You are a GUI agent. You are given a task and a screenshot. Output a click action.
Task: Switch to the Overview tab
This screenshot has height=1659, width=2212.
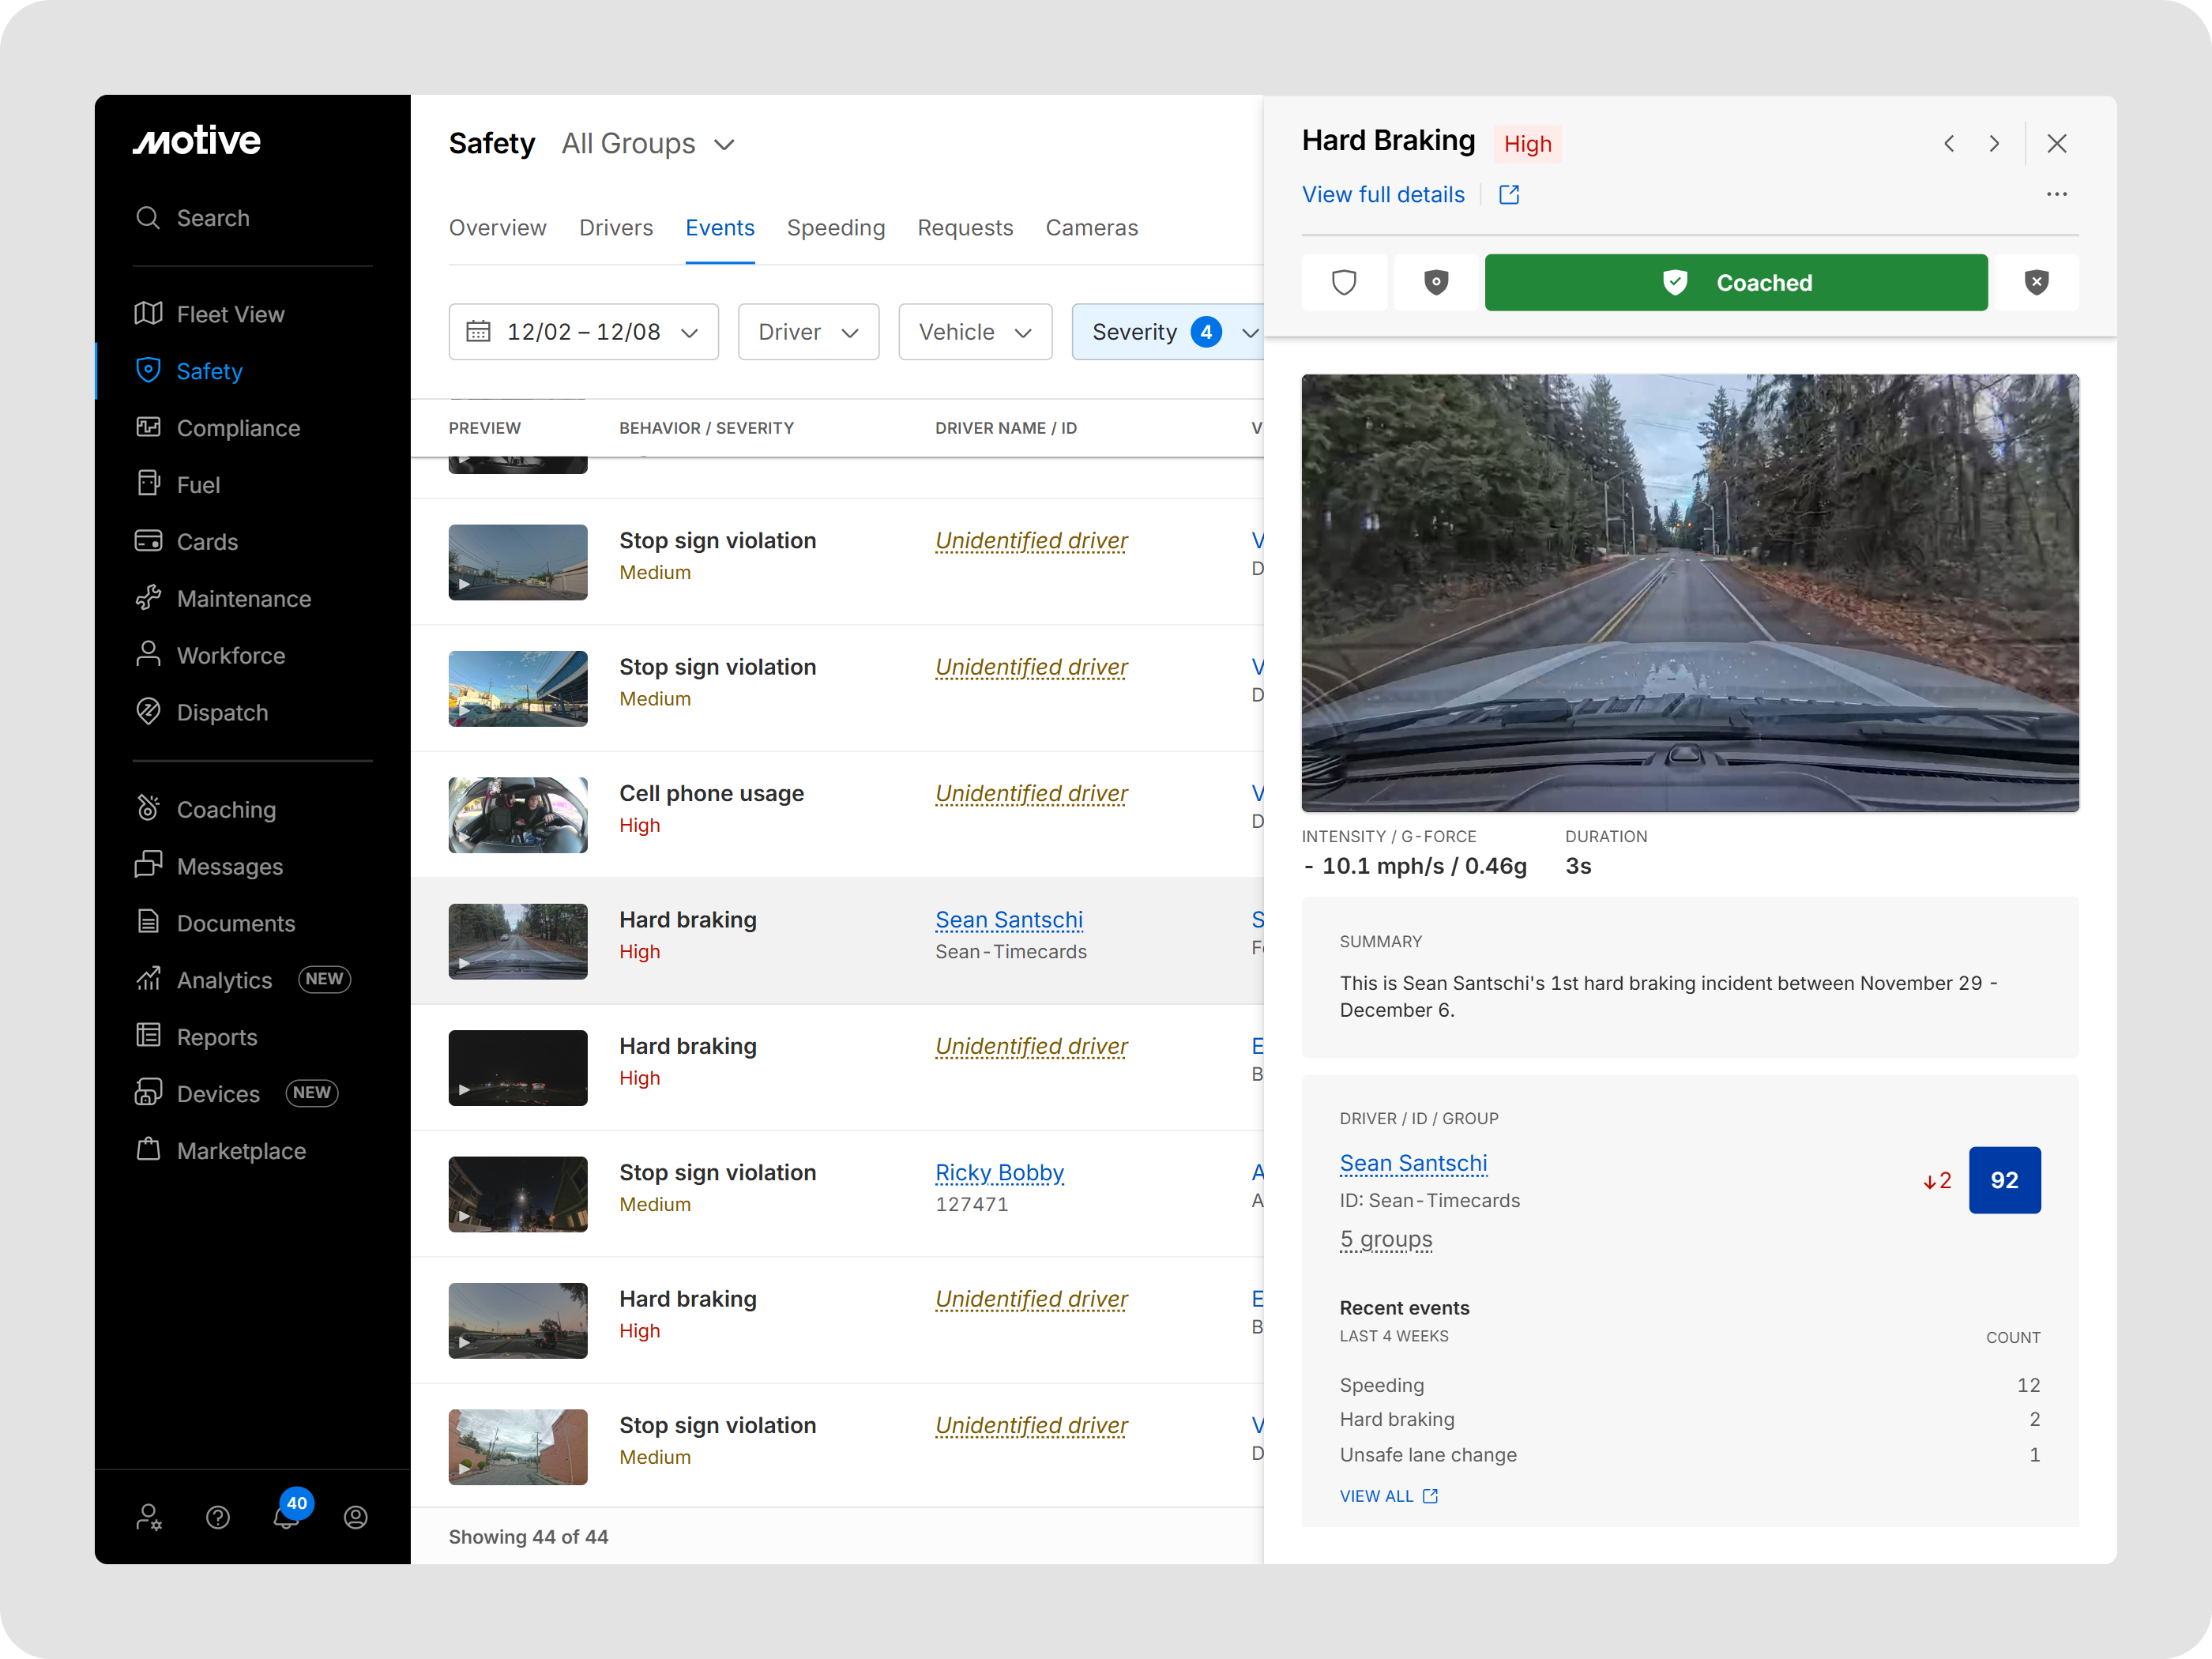497,228
